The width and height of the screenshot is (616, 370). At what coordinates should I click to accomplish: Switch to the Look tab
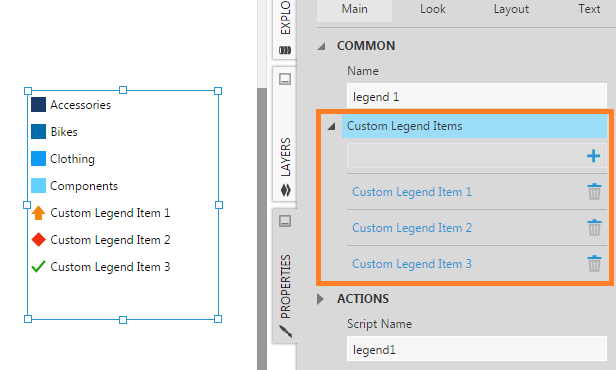tap(433, 9)
